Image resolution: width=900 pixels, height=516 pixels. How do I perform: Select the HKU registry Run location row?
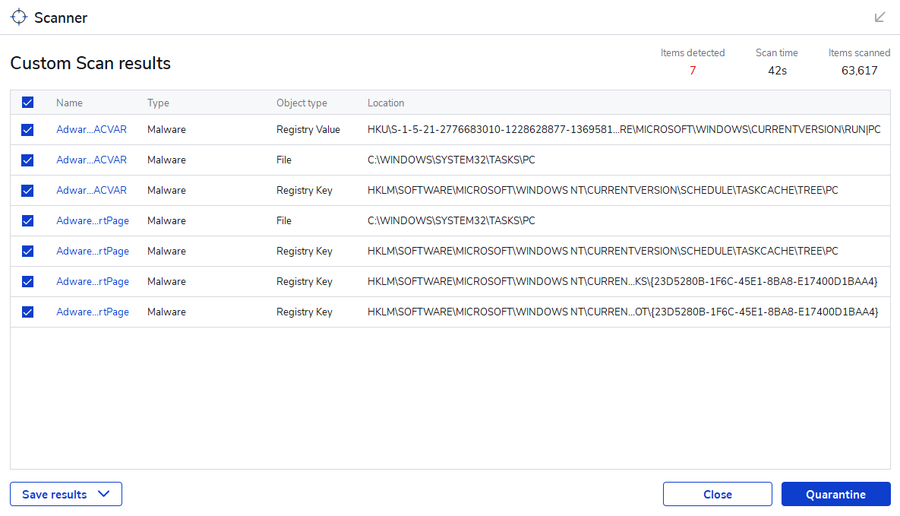[x=623, y=130]
